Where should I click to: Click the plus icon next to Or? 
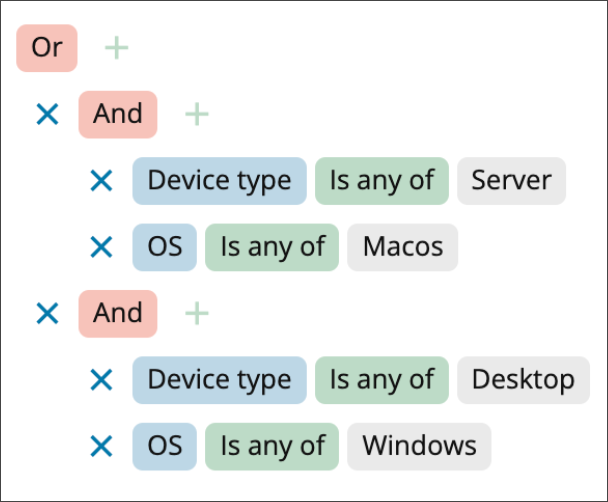[x=117, y=48]
